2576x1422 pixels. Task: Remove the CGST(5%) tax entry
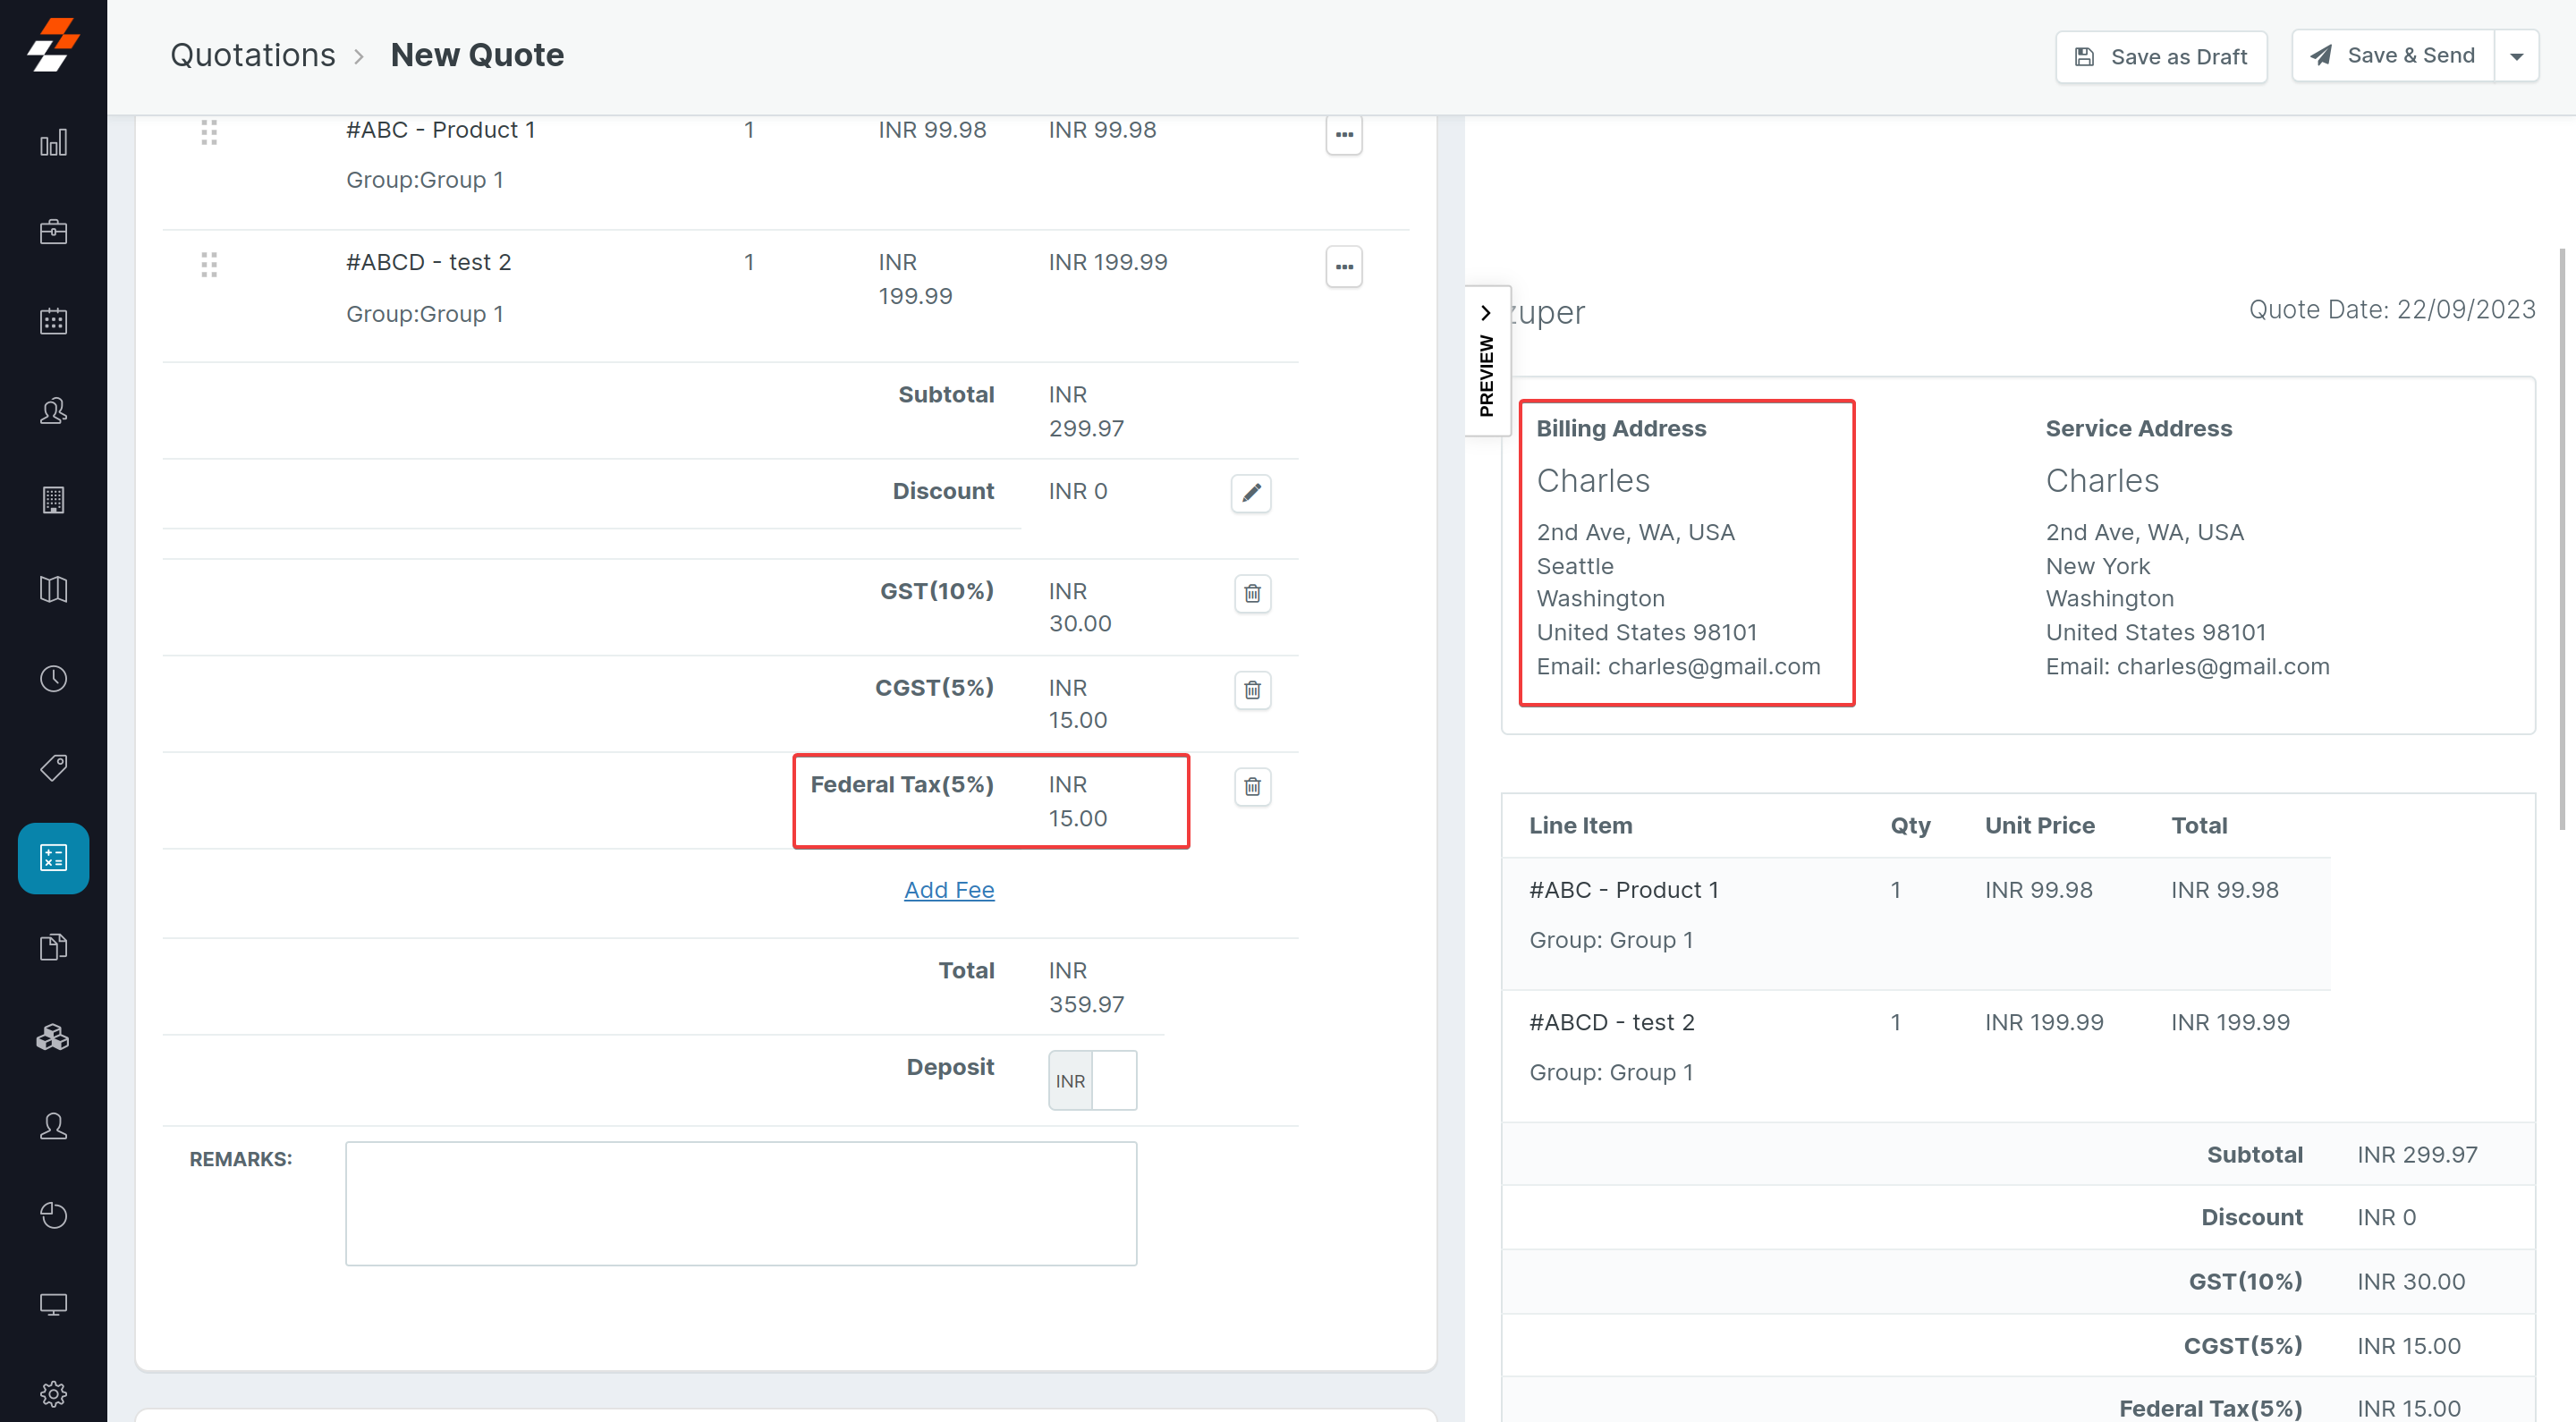[1252, 690]
